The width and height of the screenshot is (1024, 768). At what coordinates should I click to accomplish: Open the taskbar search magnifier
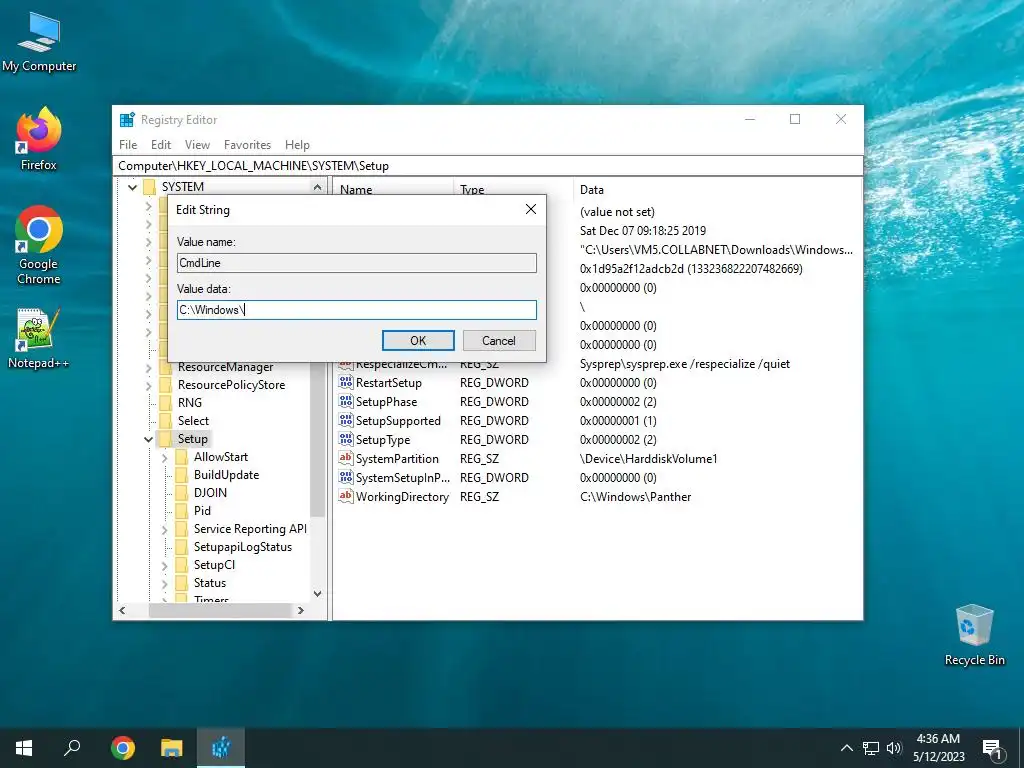72,748
